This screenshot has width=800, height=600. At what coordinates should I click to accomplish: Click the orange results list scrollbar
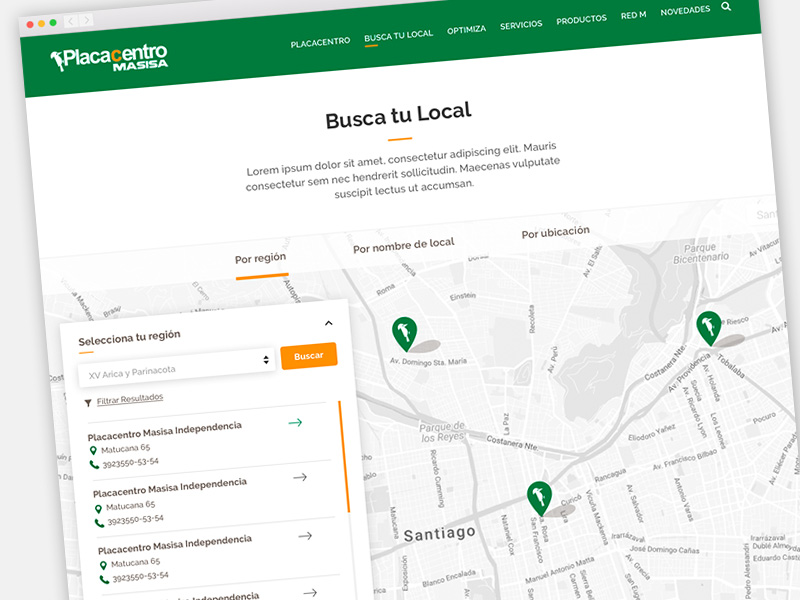click(x=344, y=457)
